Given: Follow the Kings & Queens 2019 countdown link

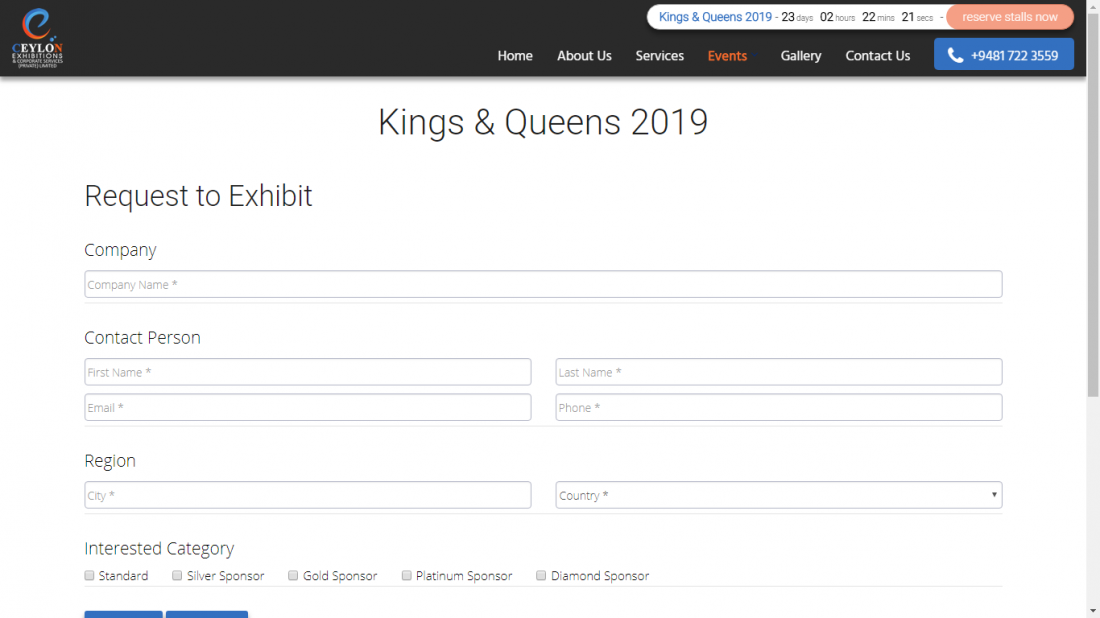Looking at the screenshot, I should 715,17.
